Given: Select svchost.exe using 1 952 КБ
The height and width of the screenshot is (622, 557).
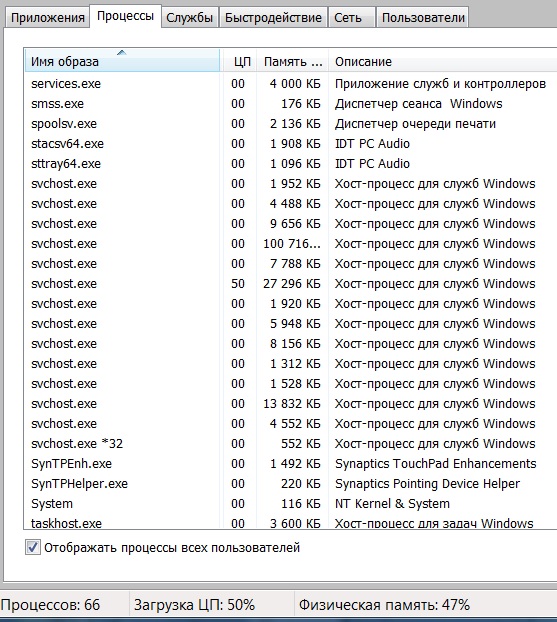Looking at the screenshot, I should point(290,184).
